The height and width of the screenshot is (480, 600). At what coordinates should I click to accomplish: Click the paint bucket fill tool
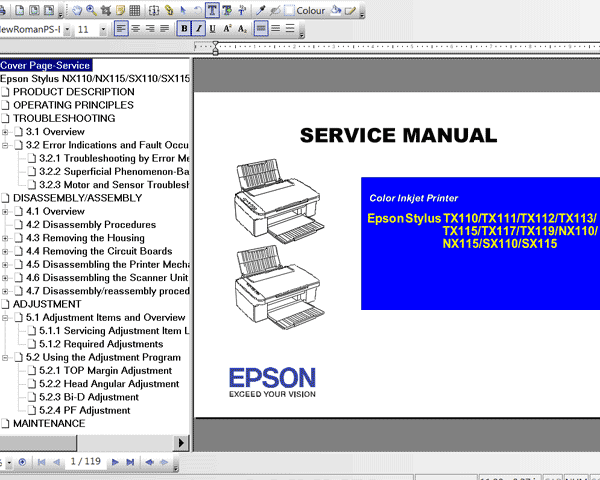point(336,10)
